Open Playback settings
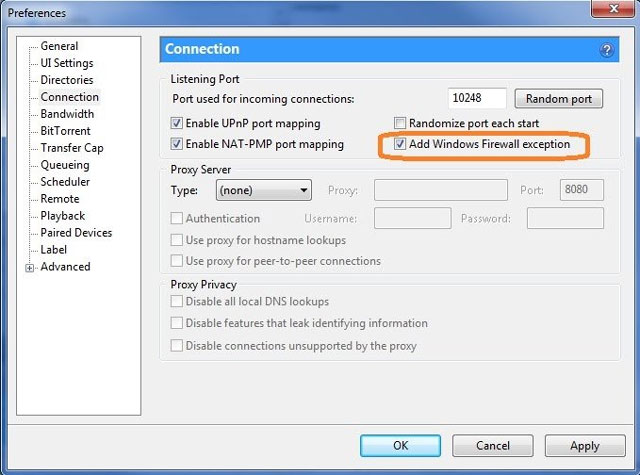The height and width of the screenshot is (475, 640). pyautogui.click(x=63, y=216)
